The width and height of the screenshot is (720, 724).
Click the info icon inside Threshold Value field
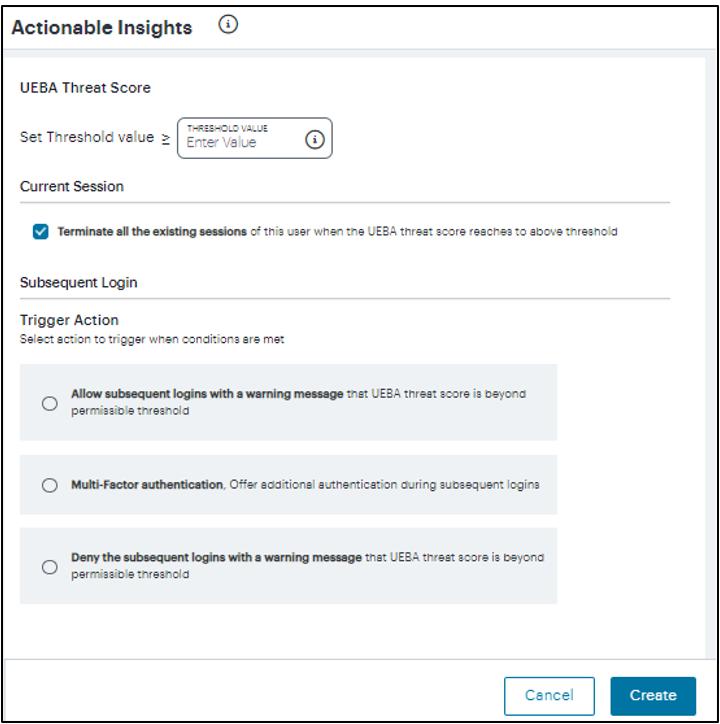(x=315, y=139)
